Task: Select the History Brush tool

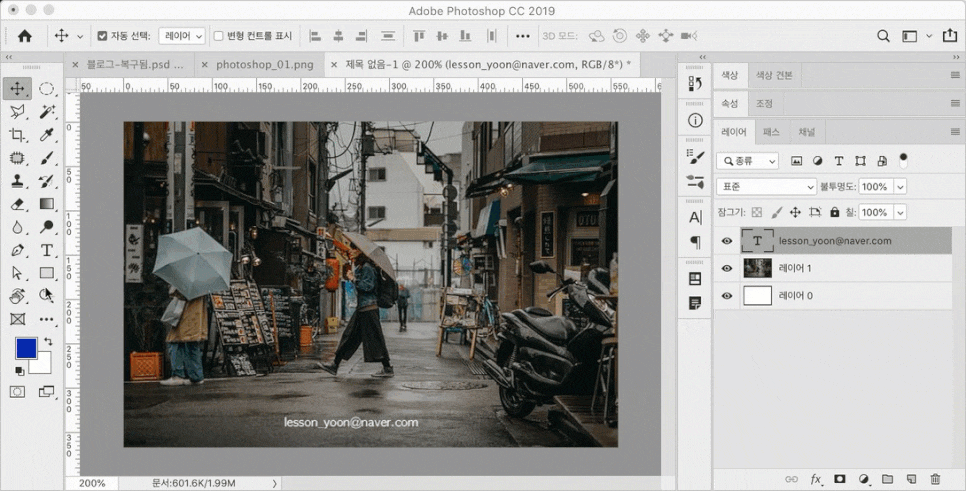Action: coord(46,181)
